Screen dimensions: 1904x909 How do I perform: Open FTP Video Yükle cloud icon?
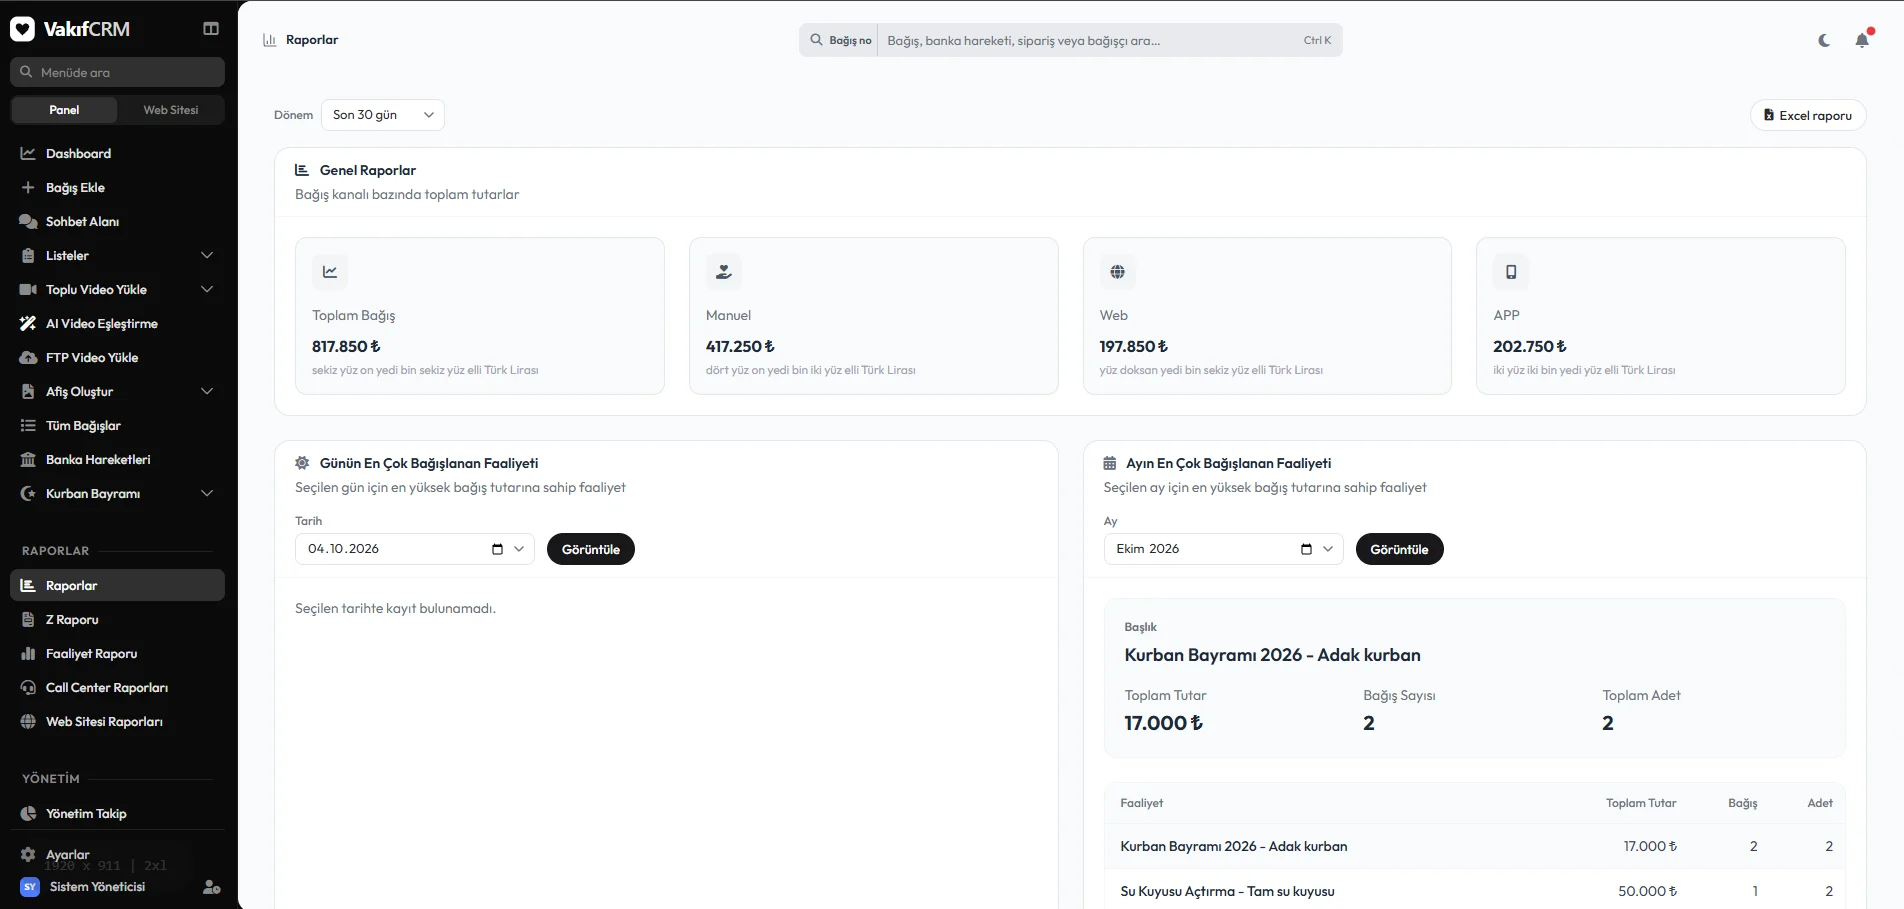(x=28, y=357)
